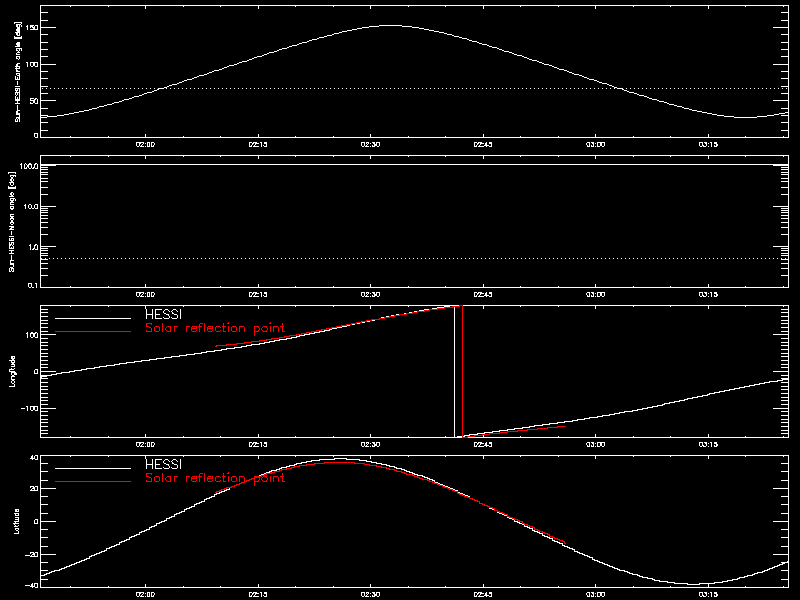800x600 pixels.
Task: Click the 10.0 tick label in the Noon angle plot
Action: coord(31,207)
